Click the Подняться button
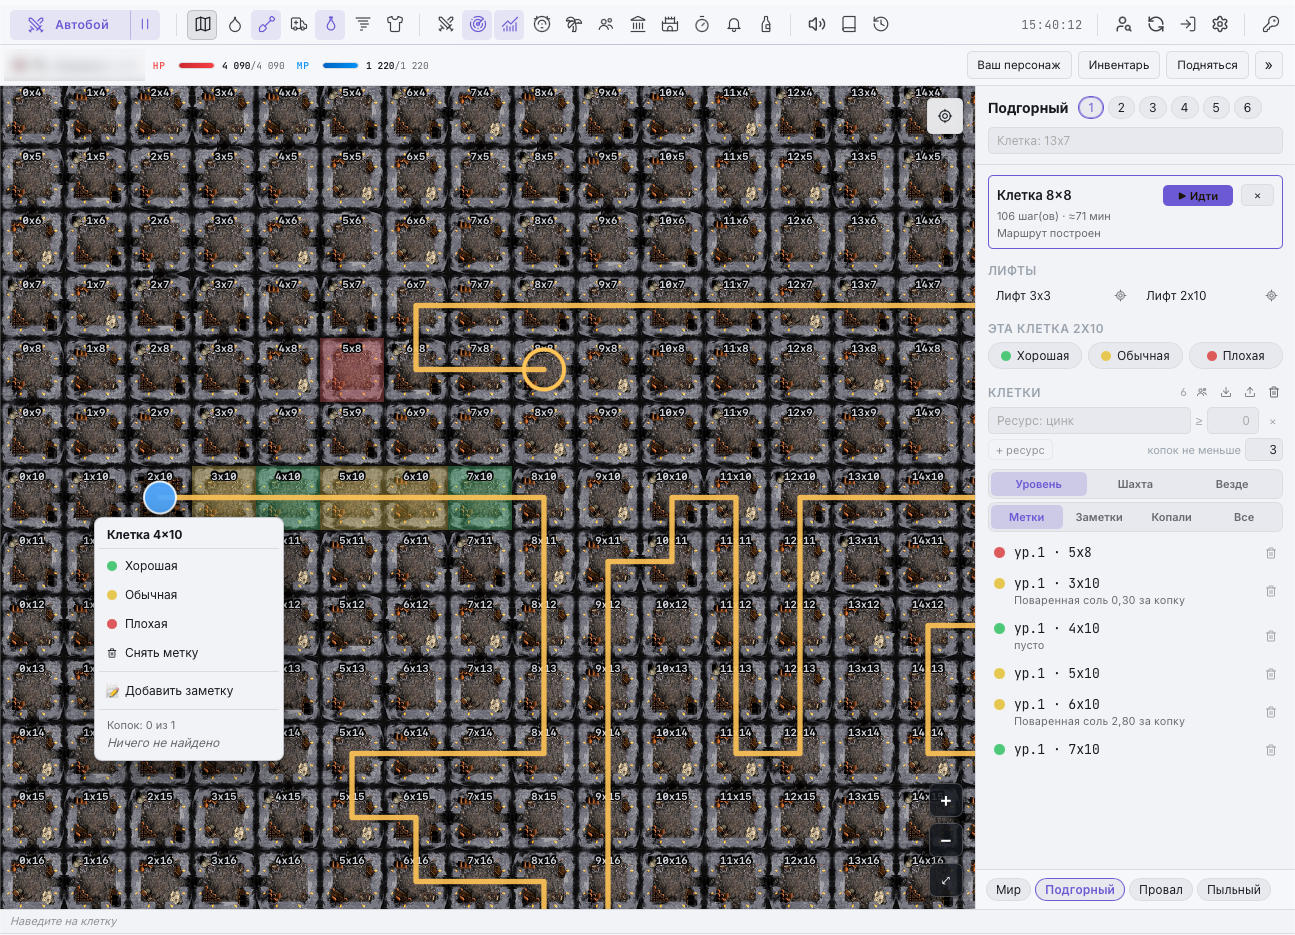This screenshot has width=1295, height=935. (x=1207, y=65)
